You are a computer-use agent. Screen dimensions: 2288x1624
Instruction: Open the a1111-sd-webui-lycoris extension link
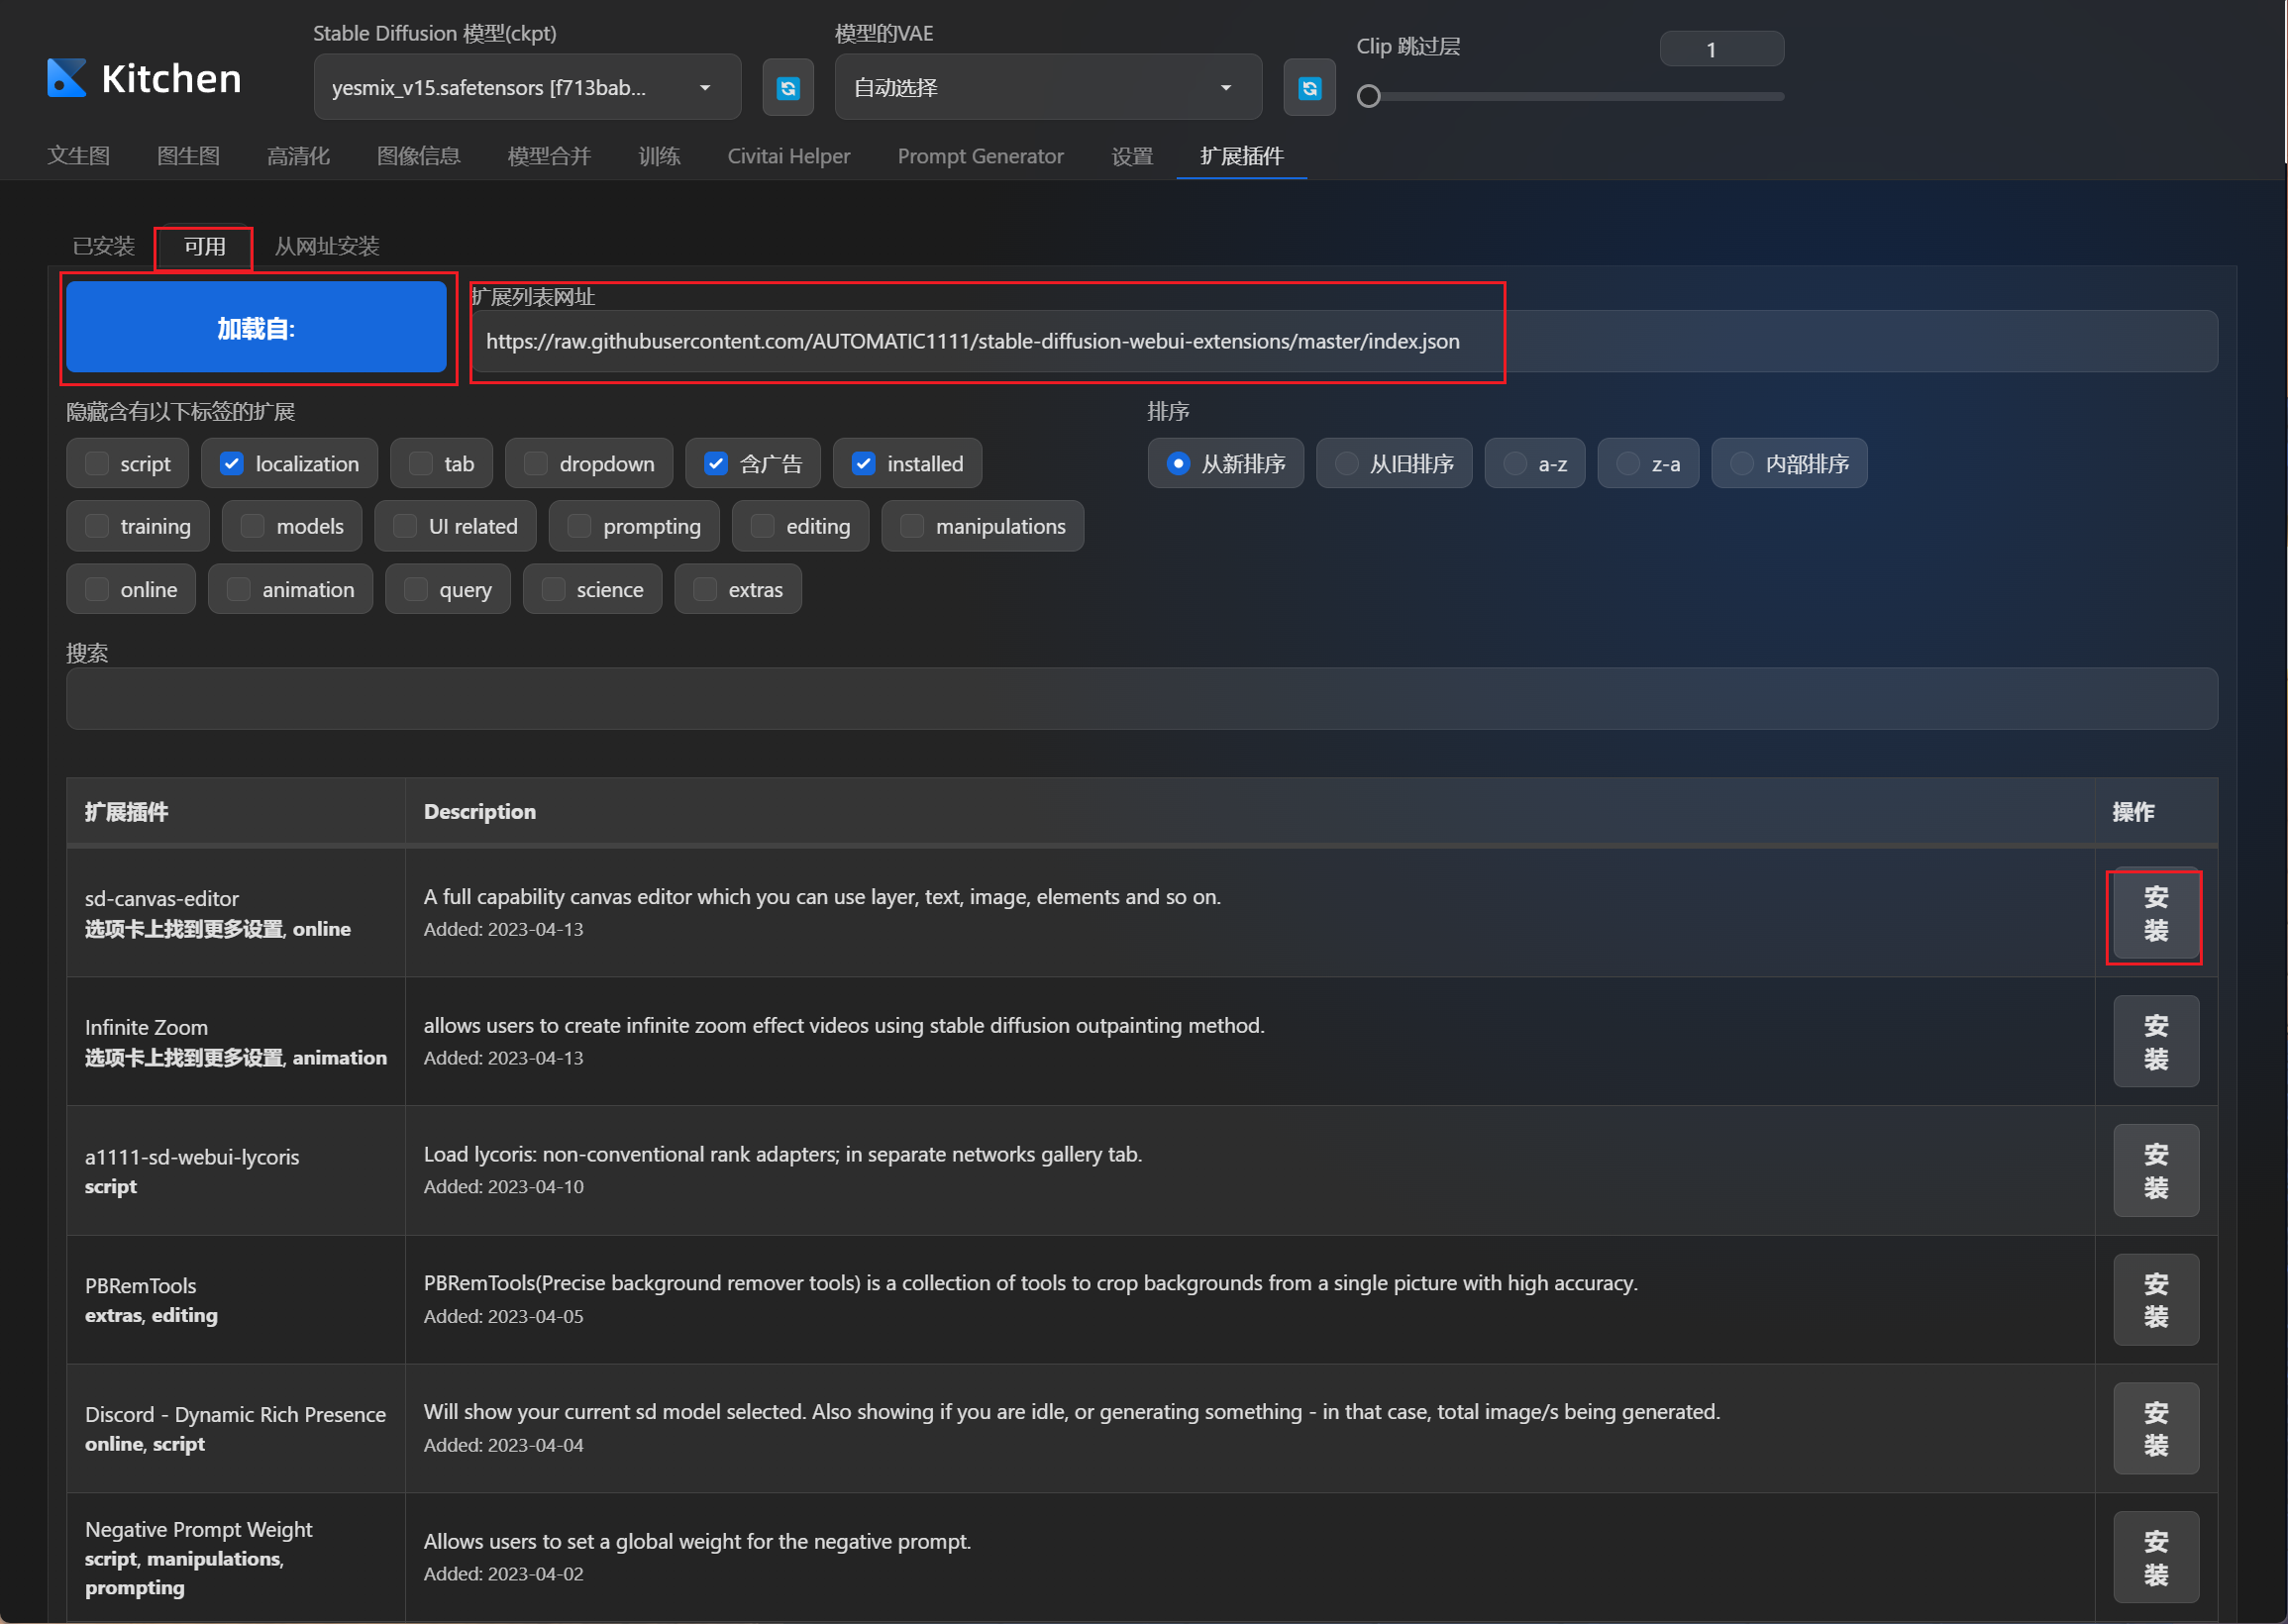[192, 1157]
